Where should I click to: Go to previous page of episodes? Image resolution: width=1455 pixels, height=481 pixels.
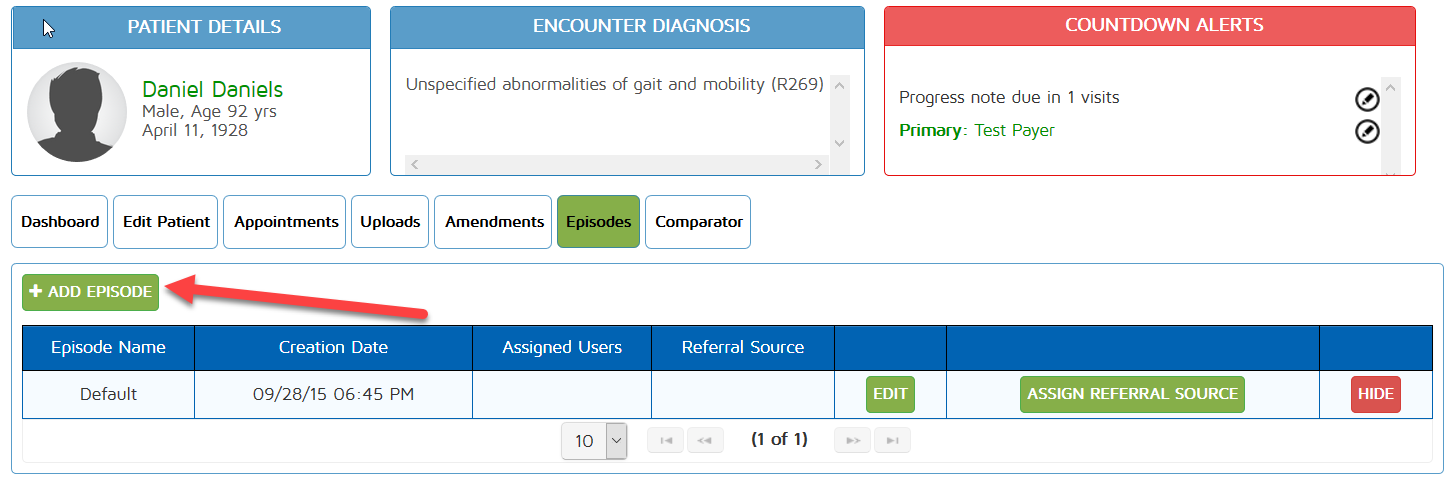pyautogui.click(x=704, y=440)
